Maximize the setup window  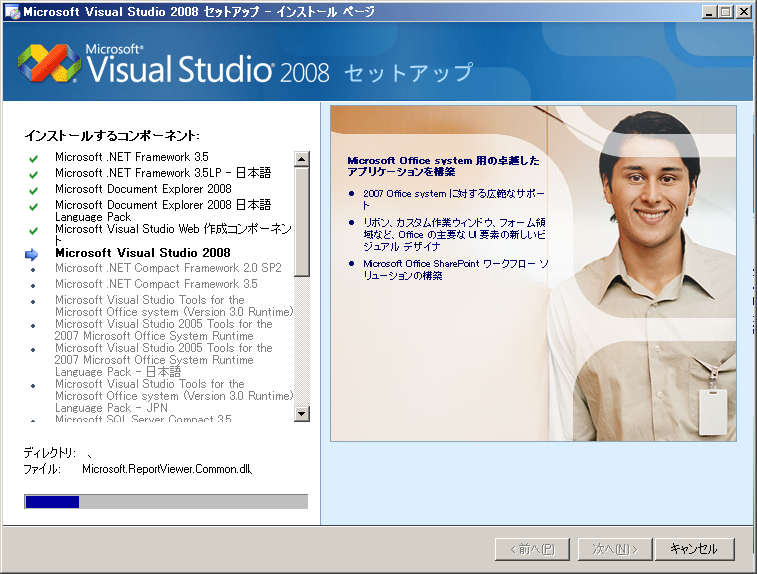point(725,12)
